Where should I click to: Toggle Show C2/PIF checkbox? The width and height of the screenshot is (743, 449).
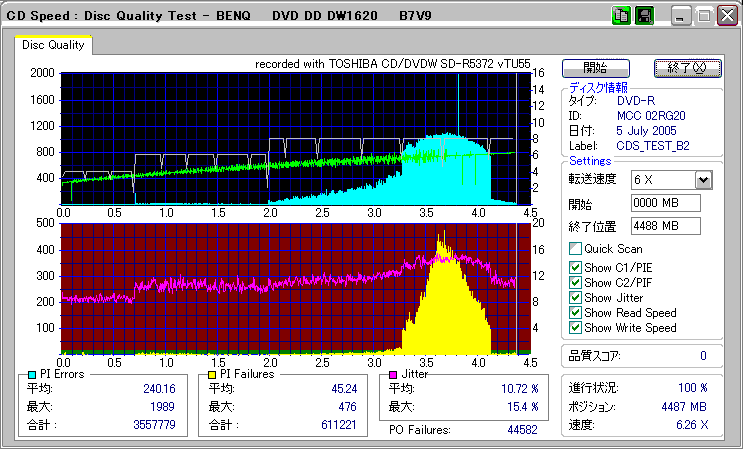pyautogui.click(x=575, y=282)
